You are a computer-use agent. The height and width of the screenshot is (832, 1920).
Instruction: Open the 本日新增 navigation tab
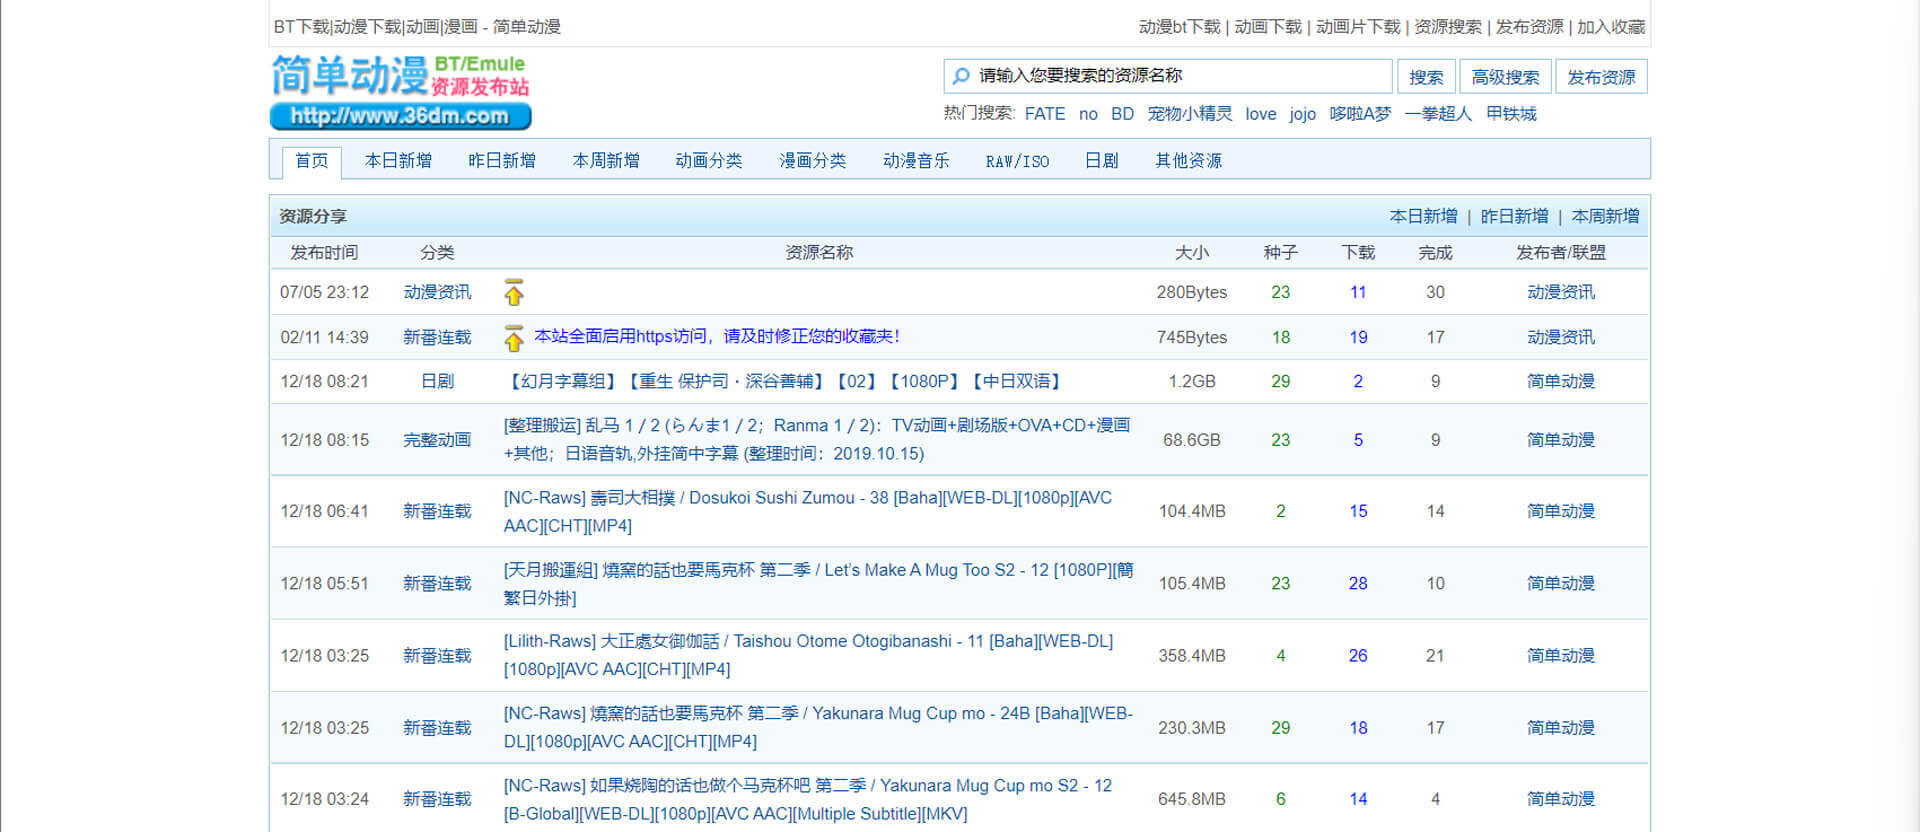click(x=398, y=161)
